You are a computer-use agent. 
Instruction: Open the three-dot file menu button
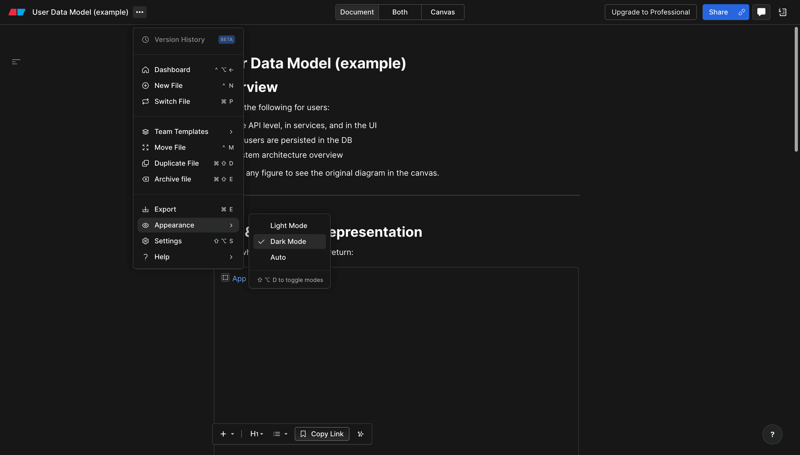[x=139, y=12]
